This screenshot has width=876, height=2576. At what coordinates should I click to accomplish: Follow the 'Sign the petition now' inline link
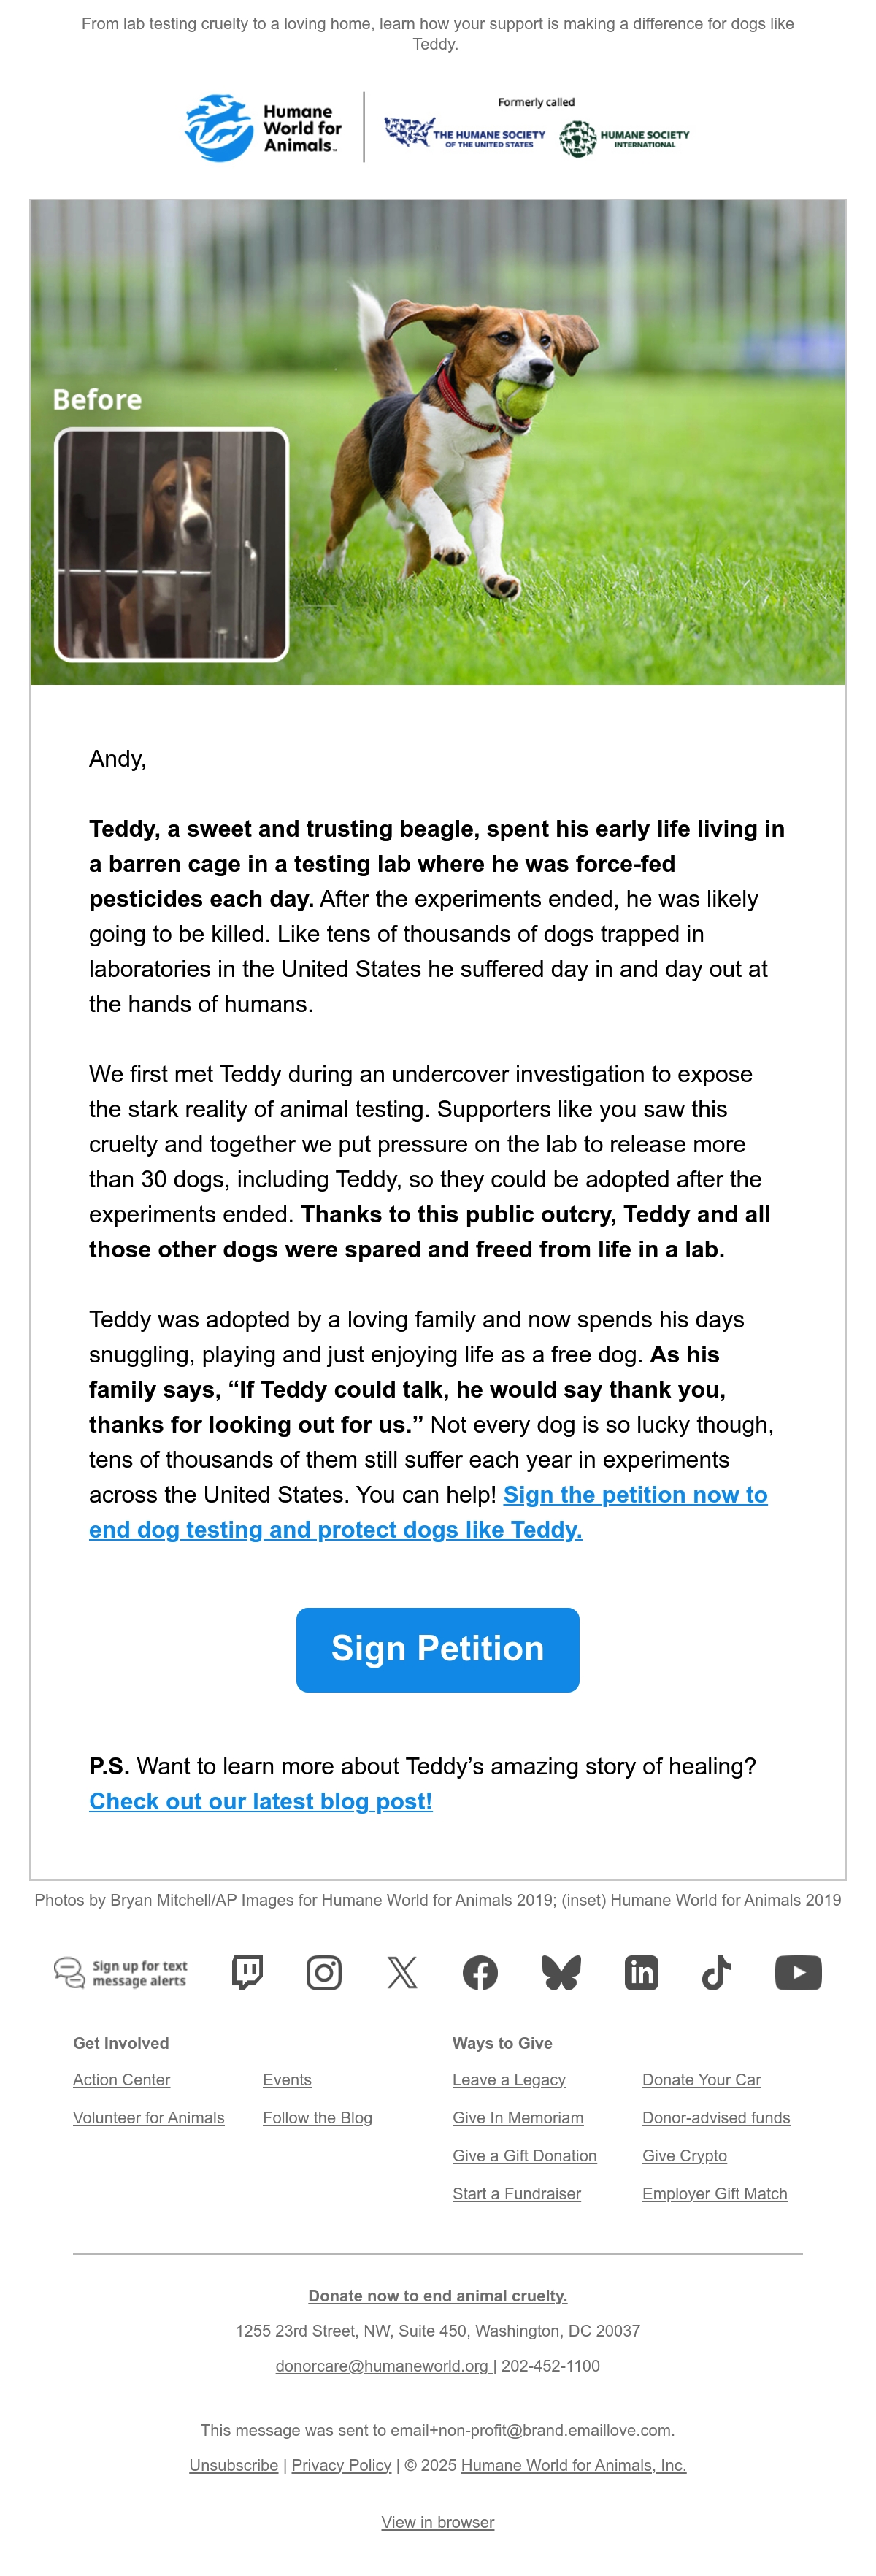(428, 1512)
